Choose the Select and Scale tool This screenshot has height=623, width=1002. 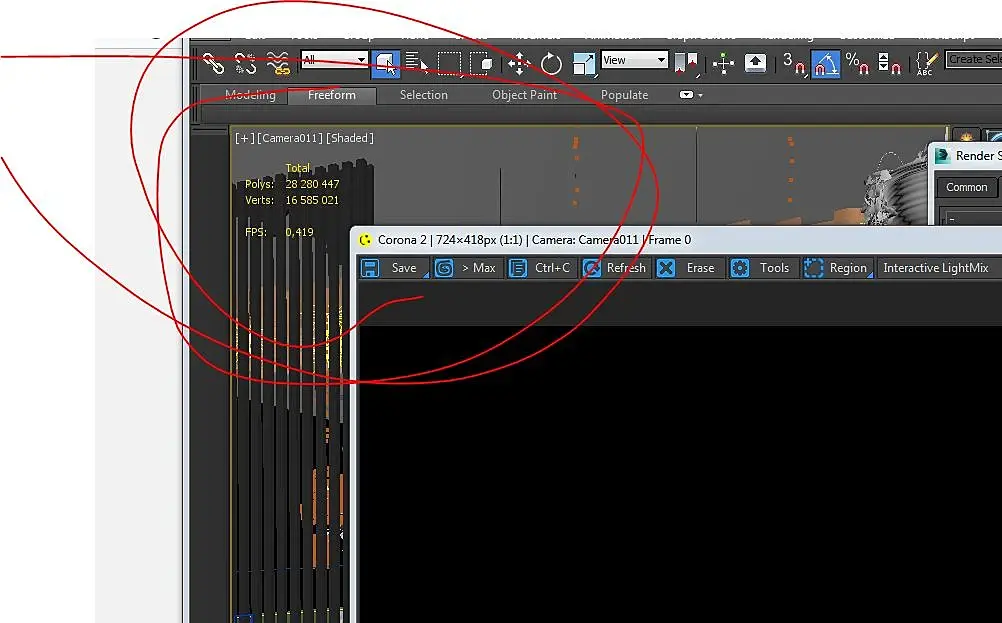point(583,64)
